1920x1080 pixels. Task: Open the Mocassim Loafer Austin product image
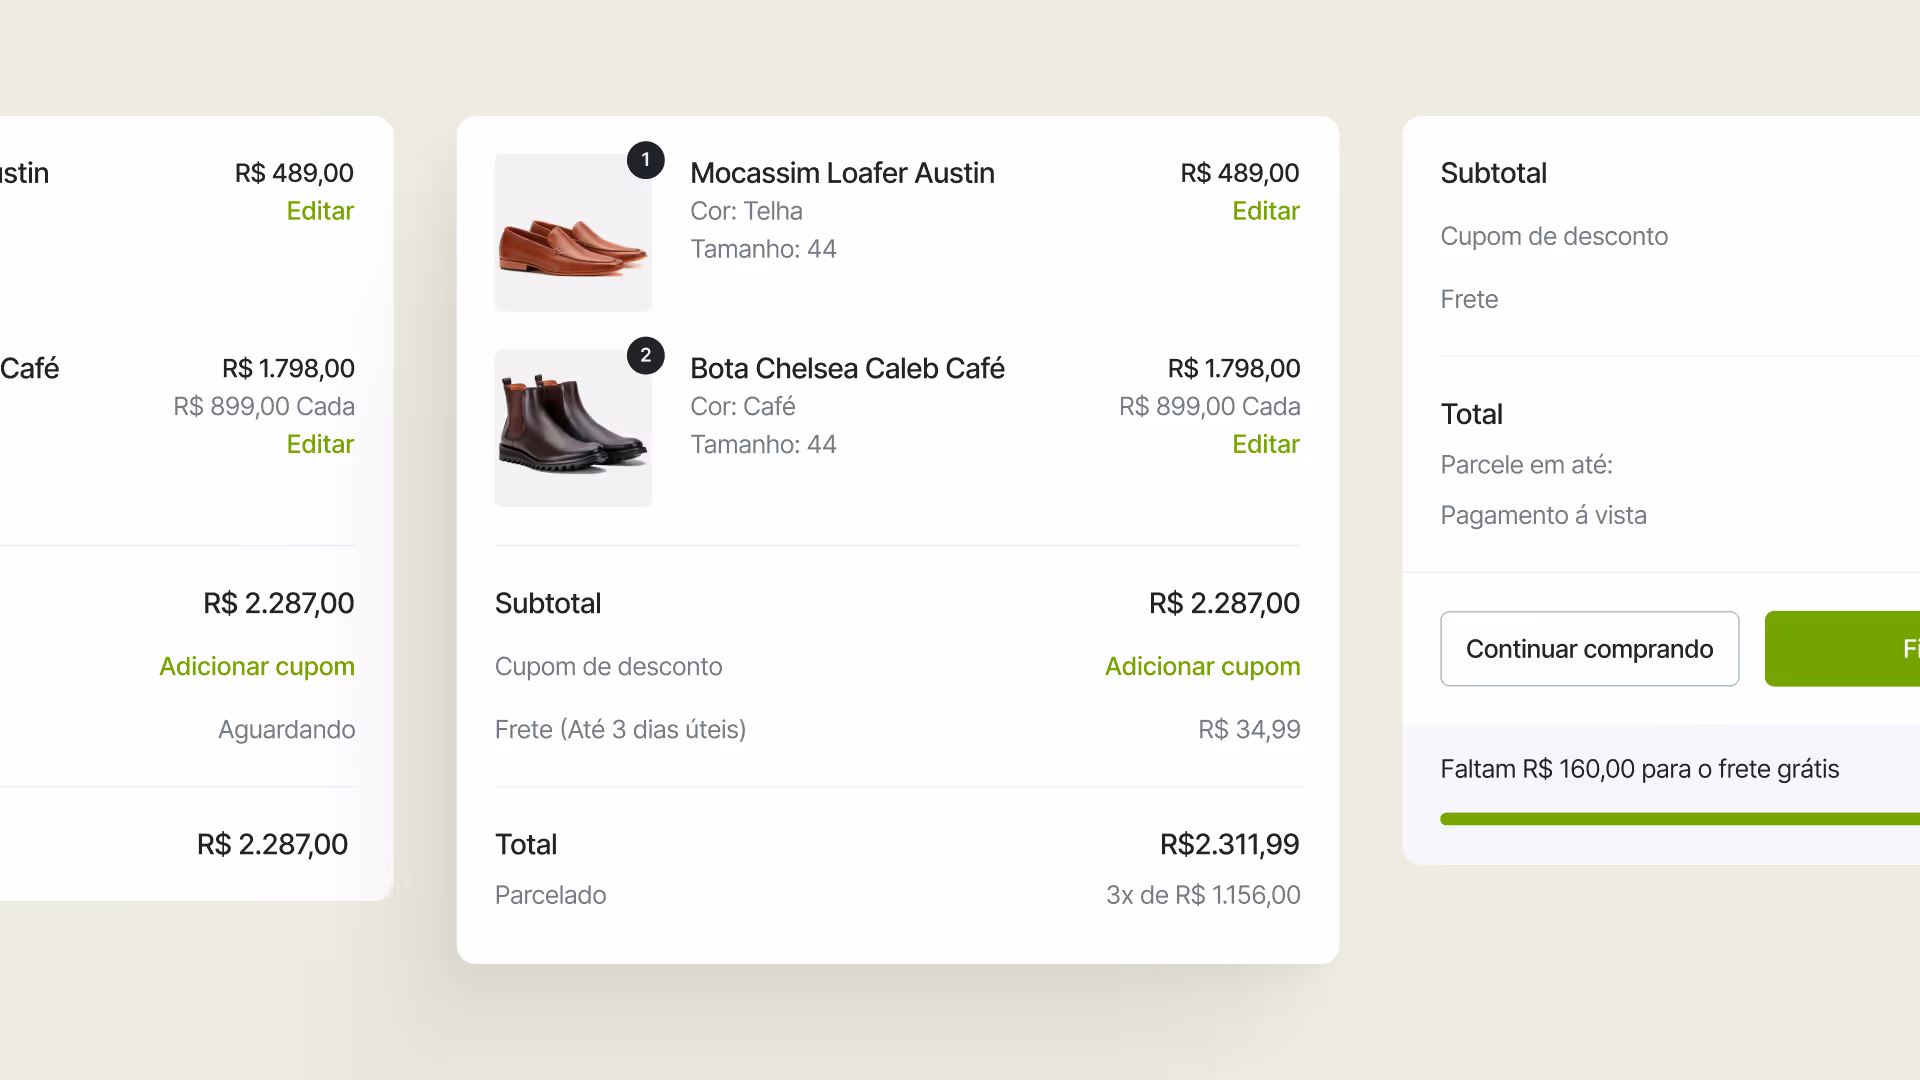(573, 232)
